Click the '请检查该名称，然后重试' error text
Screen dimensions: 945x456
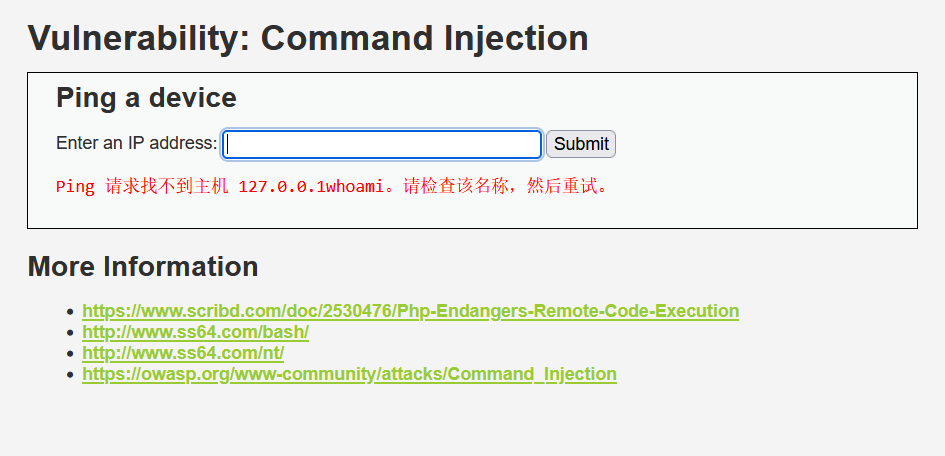pyautogui.click(x=500, y=187)
